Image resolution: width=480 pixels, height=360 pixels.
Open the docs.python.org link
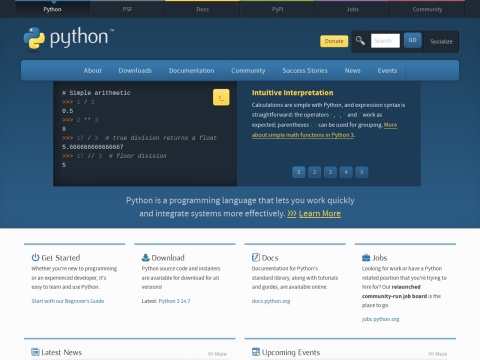point(271,301)
